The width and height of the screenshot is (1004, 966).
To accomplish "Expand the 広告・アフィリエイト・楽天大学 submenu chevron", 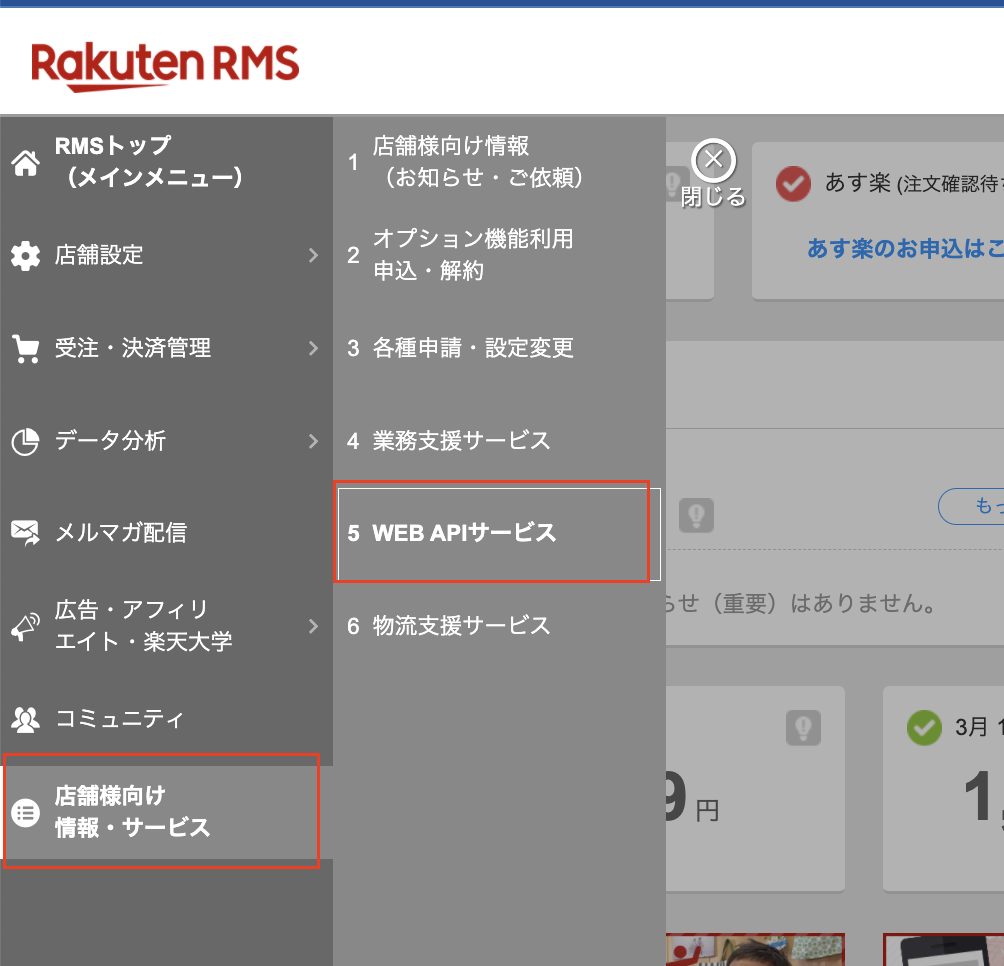I will coord(313,626).
